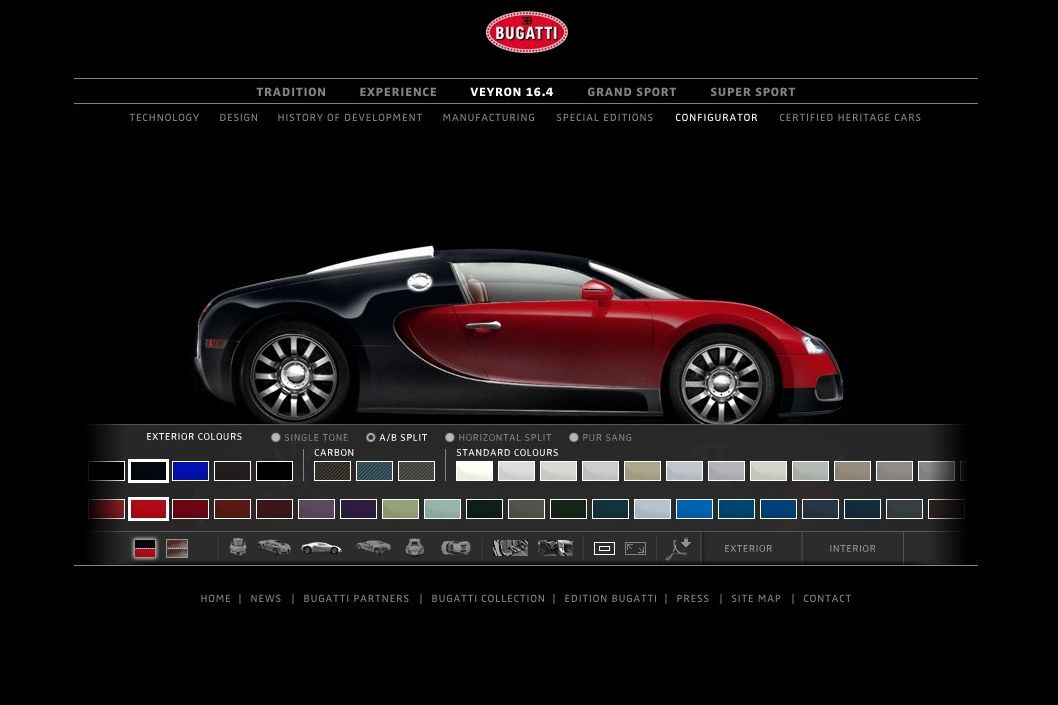Choose the middle blue-tinted carbon swatch
Image resolution: width=1058 pixels, height=705 pixels.
[x=375, y=471]
